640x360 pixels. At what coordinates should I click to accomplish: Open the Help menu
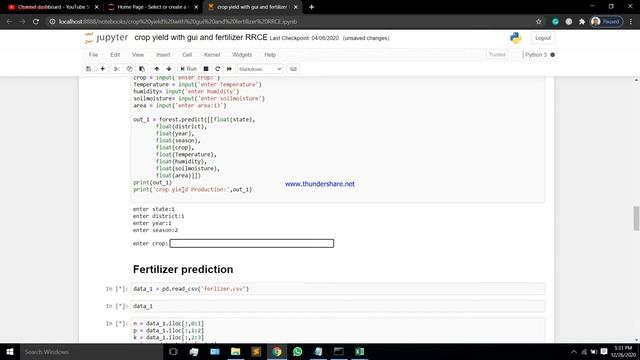tap(270, 55)
